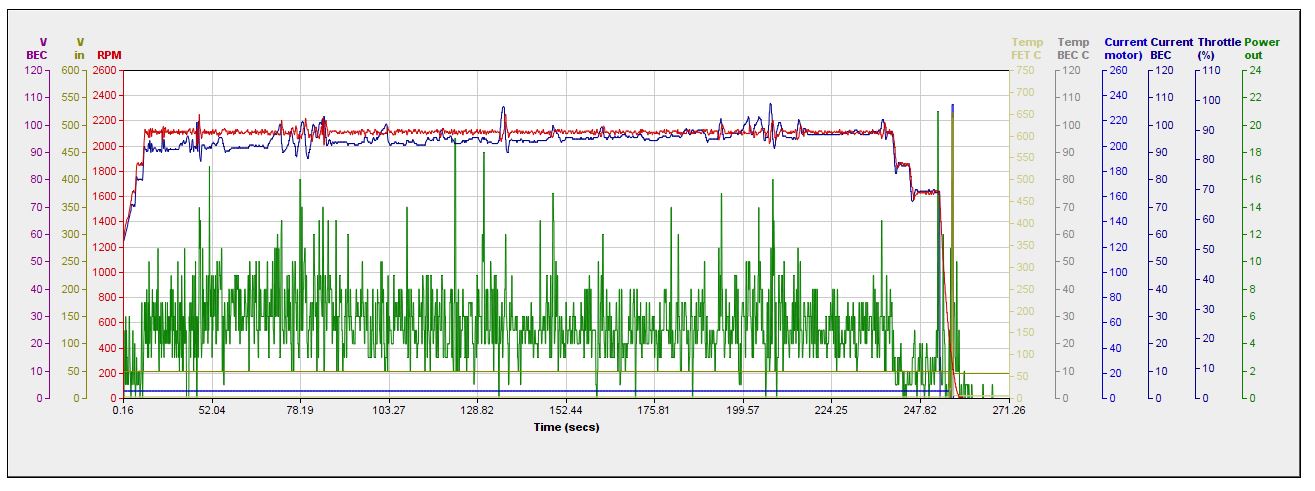The height and width of the screenshot is (491, 1315).
Task: Click the 271.26 time tick label
Action: pyautogui.click(x=1008, y=410)
